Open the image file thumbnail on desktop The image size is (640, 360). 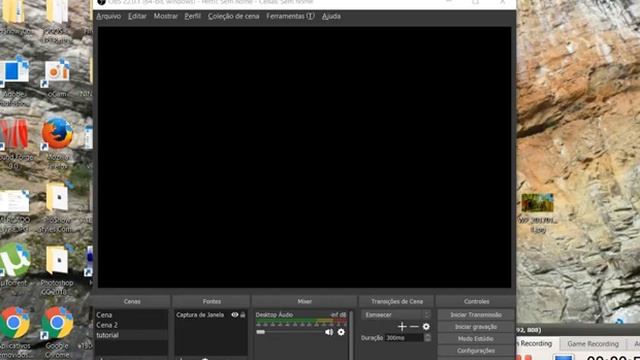538,203
